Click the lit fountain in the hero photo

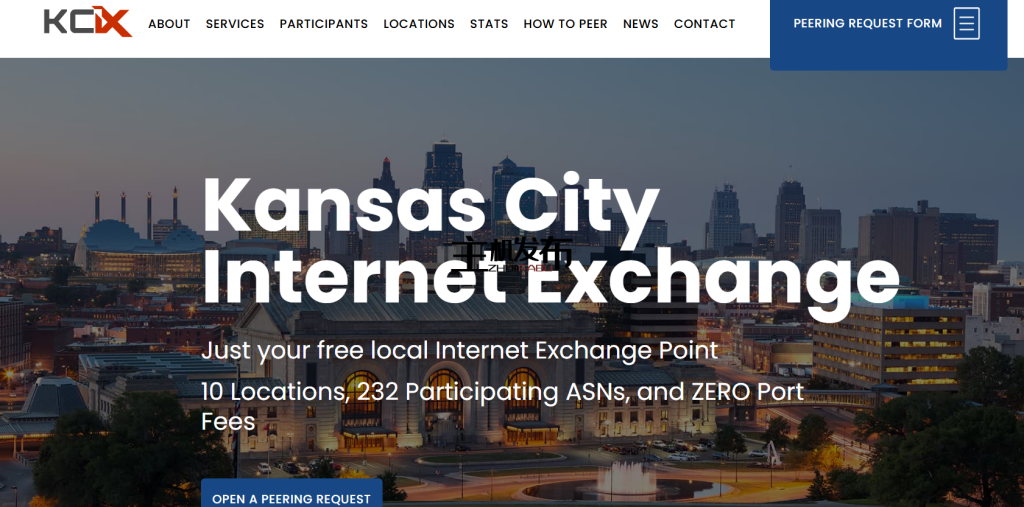click(626, 480)
